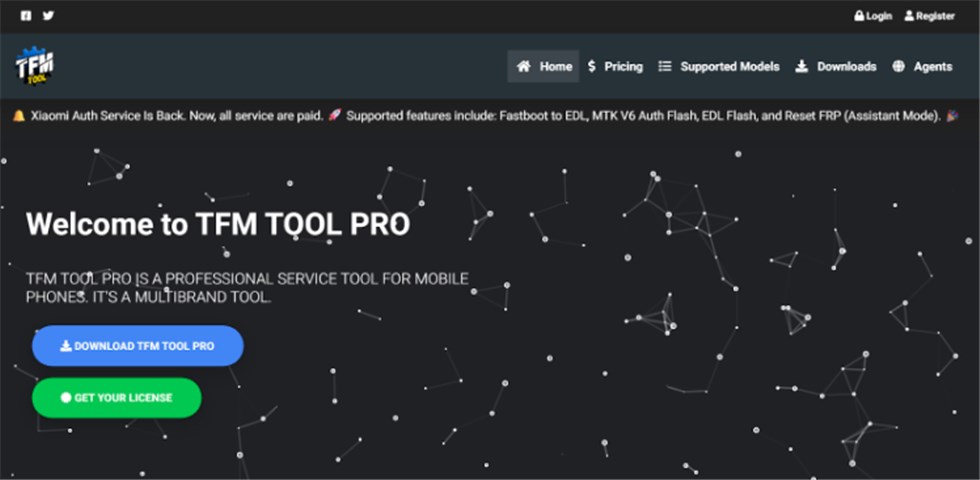Open the Pricing menu item

pos(616,66)
